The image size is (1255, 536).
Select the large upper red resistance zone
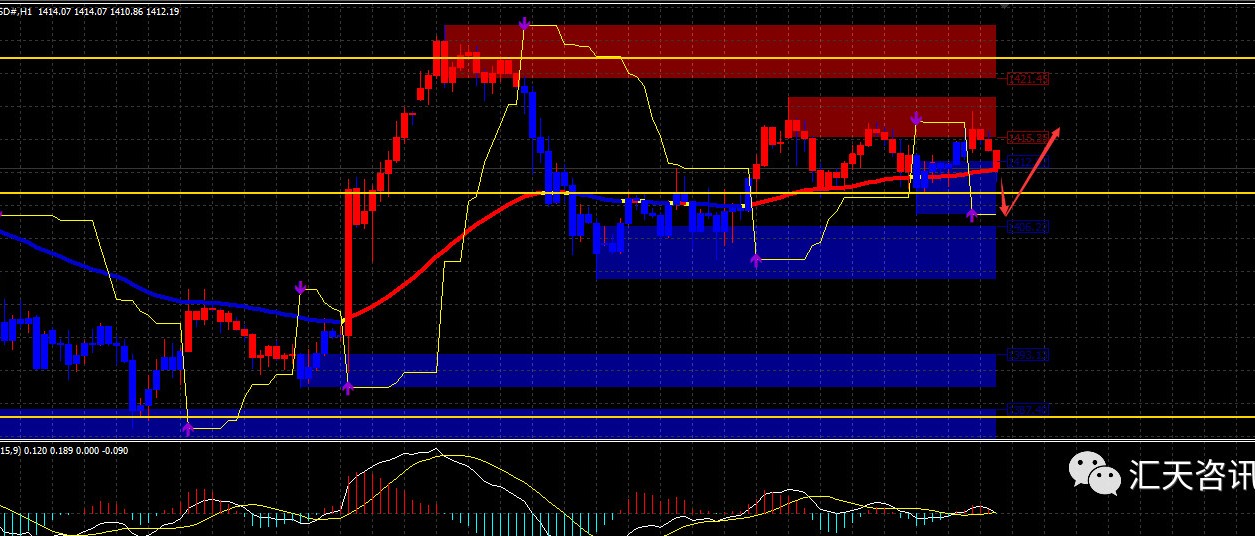point(720,52)
